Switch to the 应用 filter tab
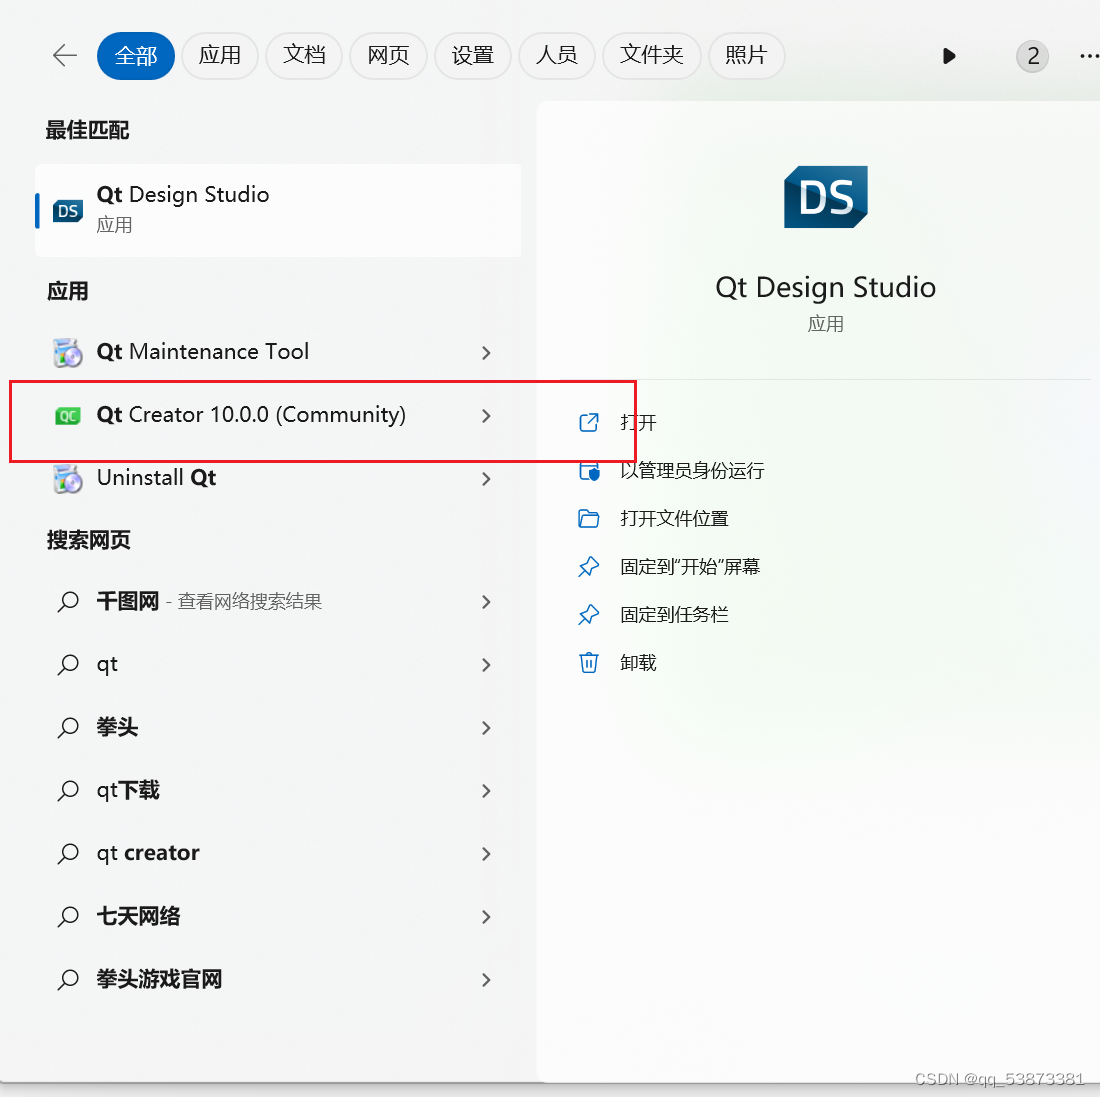The height and width of the screenshot is (1097, 1100). coord(219,56)
